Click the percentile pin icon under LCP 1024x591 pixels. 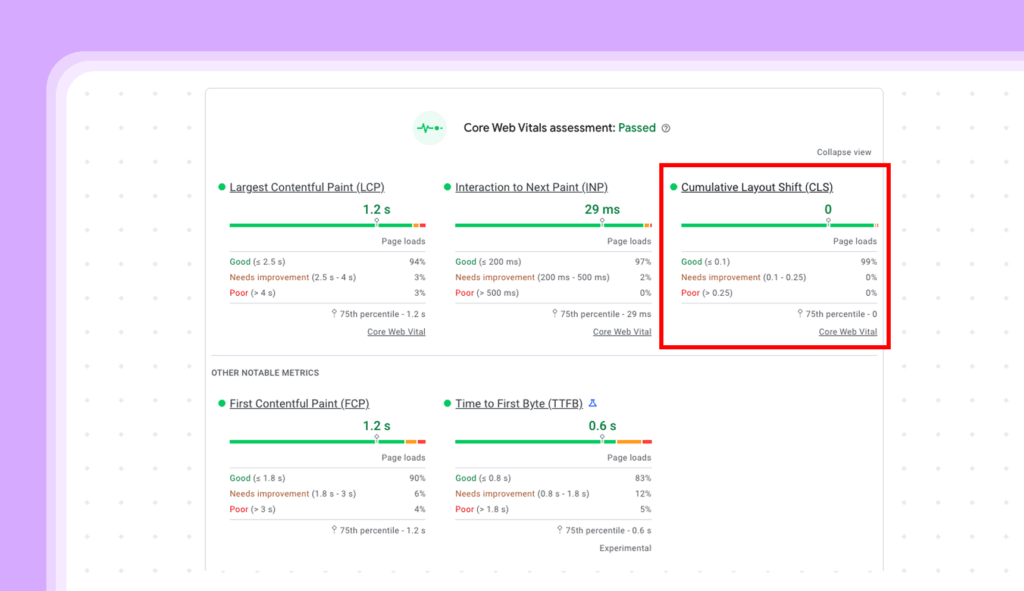(x=335, y=313)
